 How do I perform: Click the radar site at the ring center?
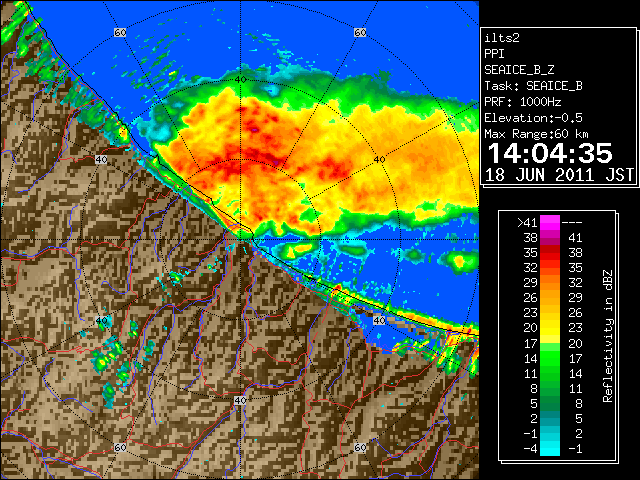pyautogui.click(x=240, y=240)
